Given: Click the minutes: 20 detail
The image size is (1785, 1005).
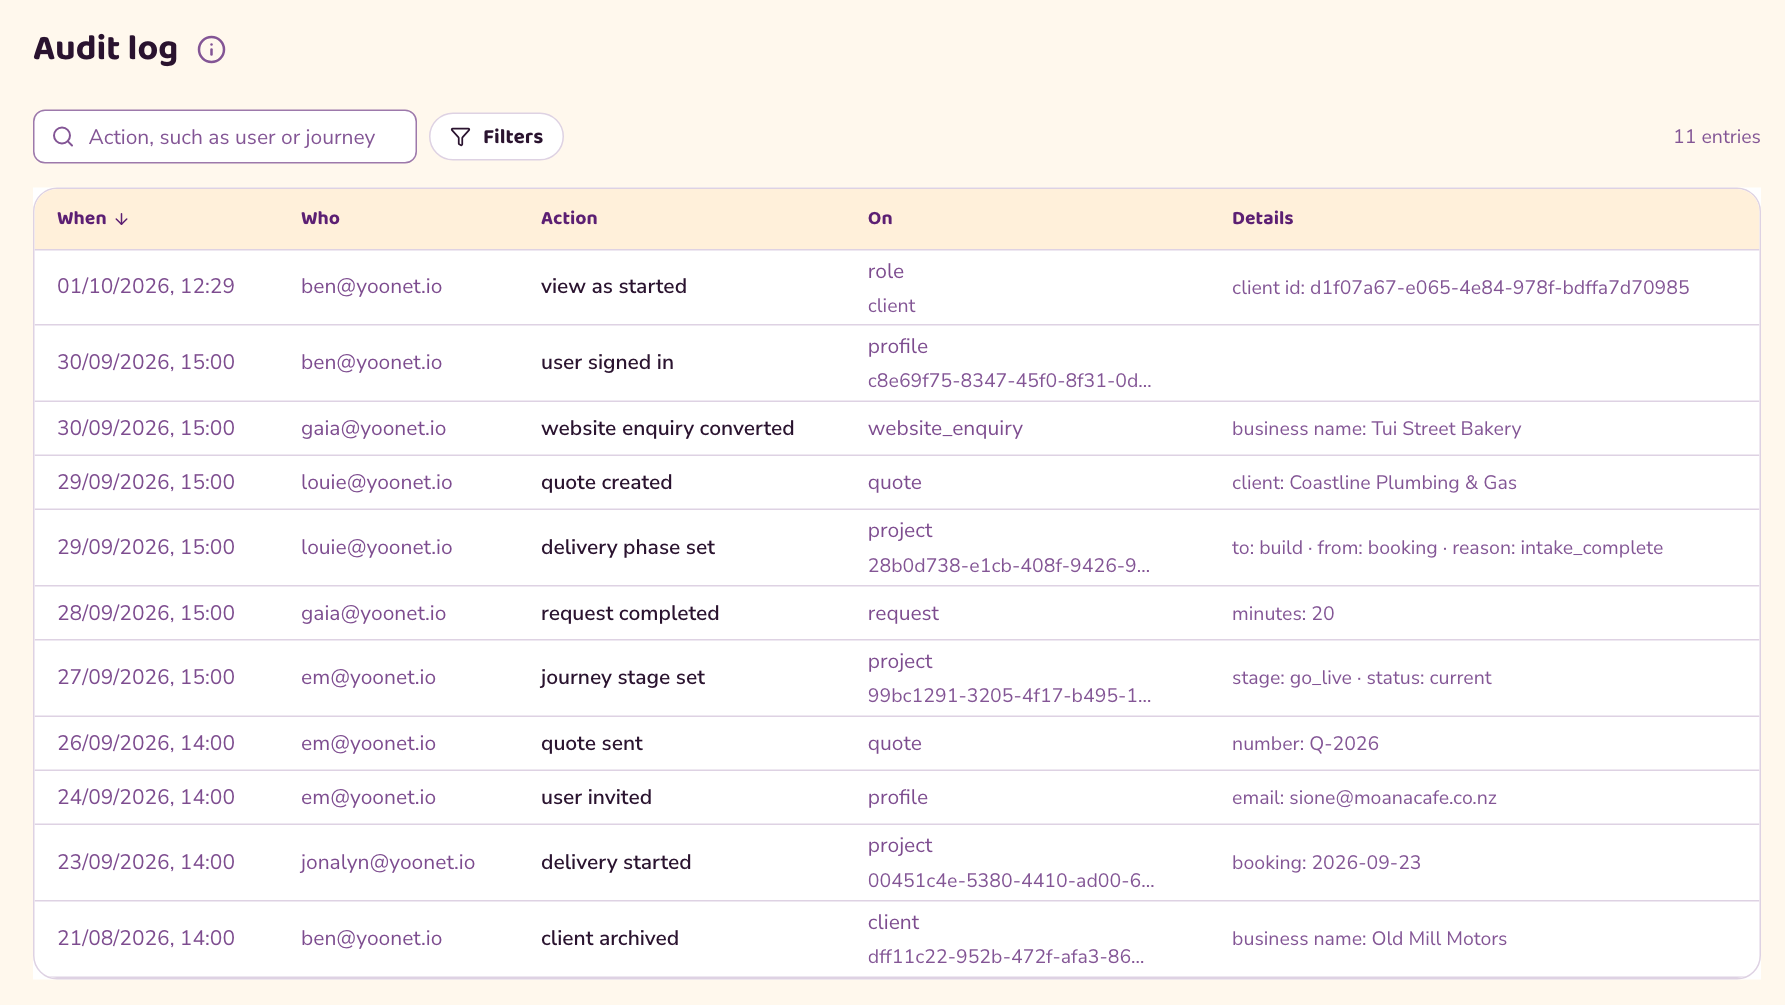Looking at the screenshot, I should (x=1283, y=614).
